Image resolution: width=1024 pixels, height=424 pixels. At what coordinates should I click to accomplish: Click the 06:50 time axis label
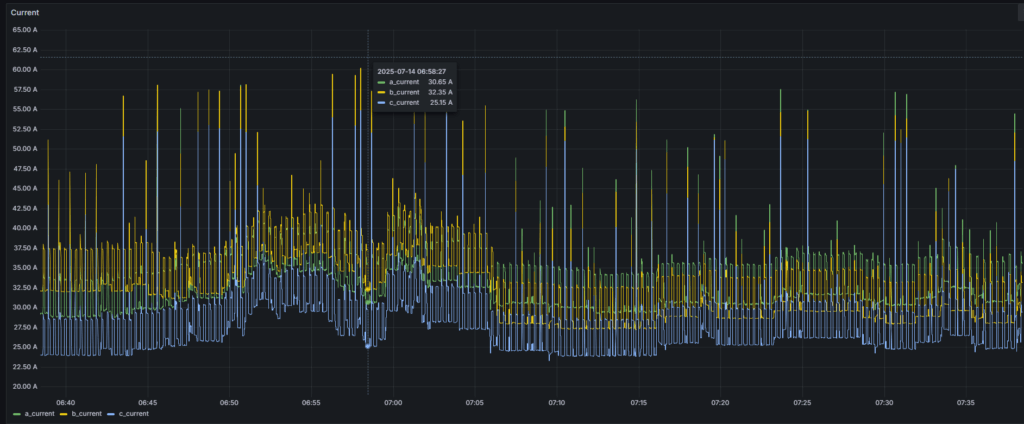pos(229,402)
